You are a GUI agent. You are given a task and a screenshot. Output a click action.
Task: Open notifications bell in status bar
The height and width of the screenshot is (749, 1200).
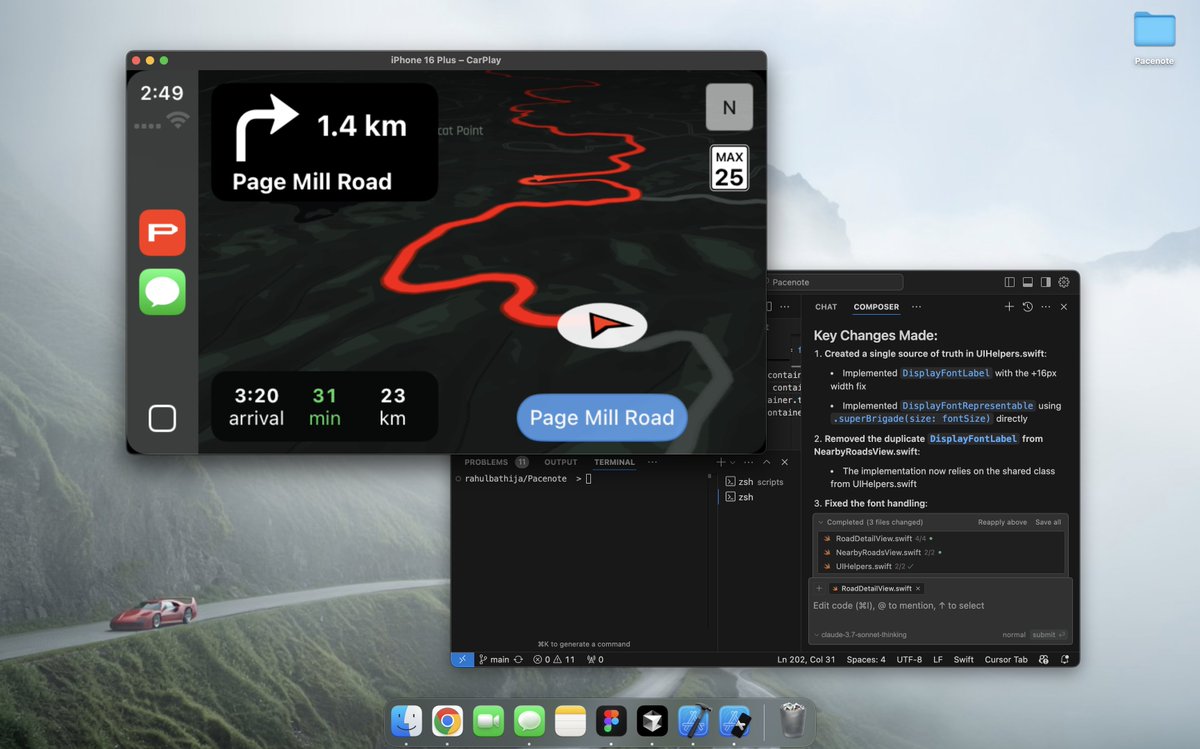[1065, 659]
